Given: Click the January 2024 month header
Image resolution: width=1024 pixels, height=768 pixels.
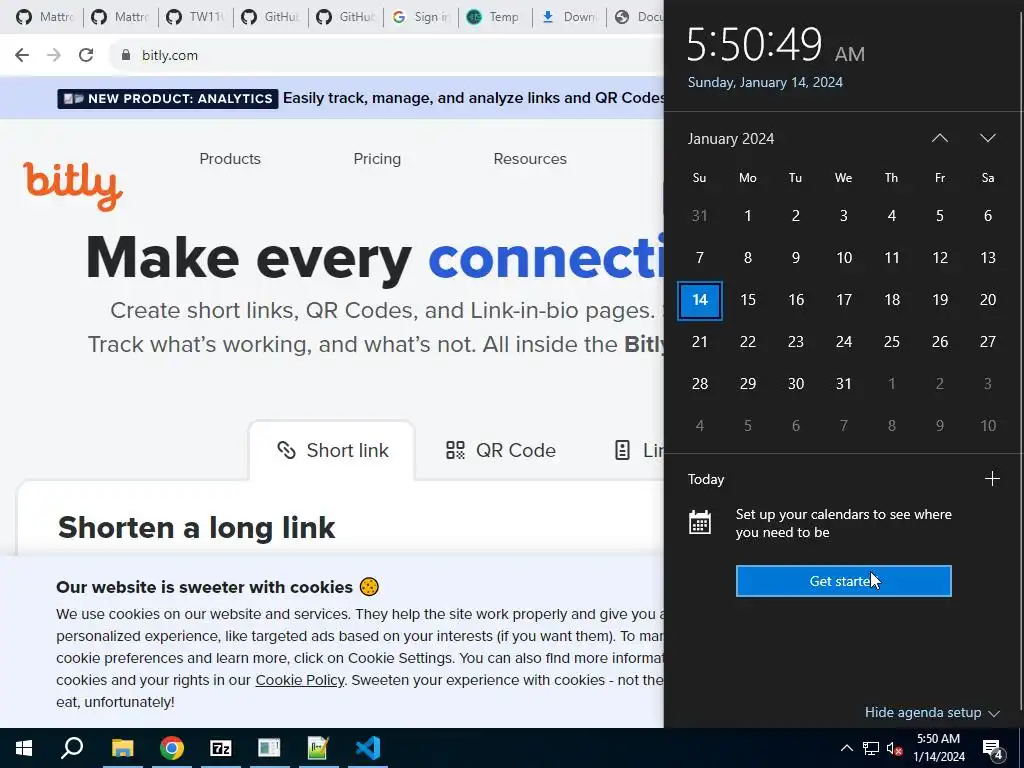Looking at the screenshot, I should click(731, 138).
